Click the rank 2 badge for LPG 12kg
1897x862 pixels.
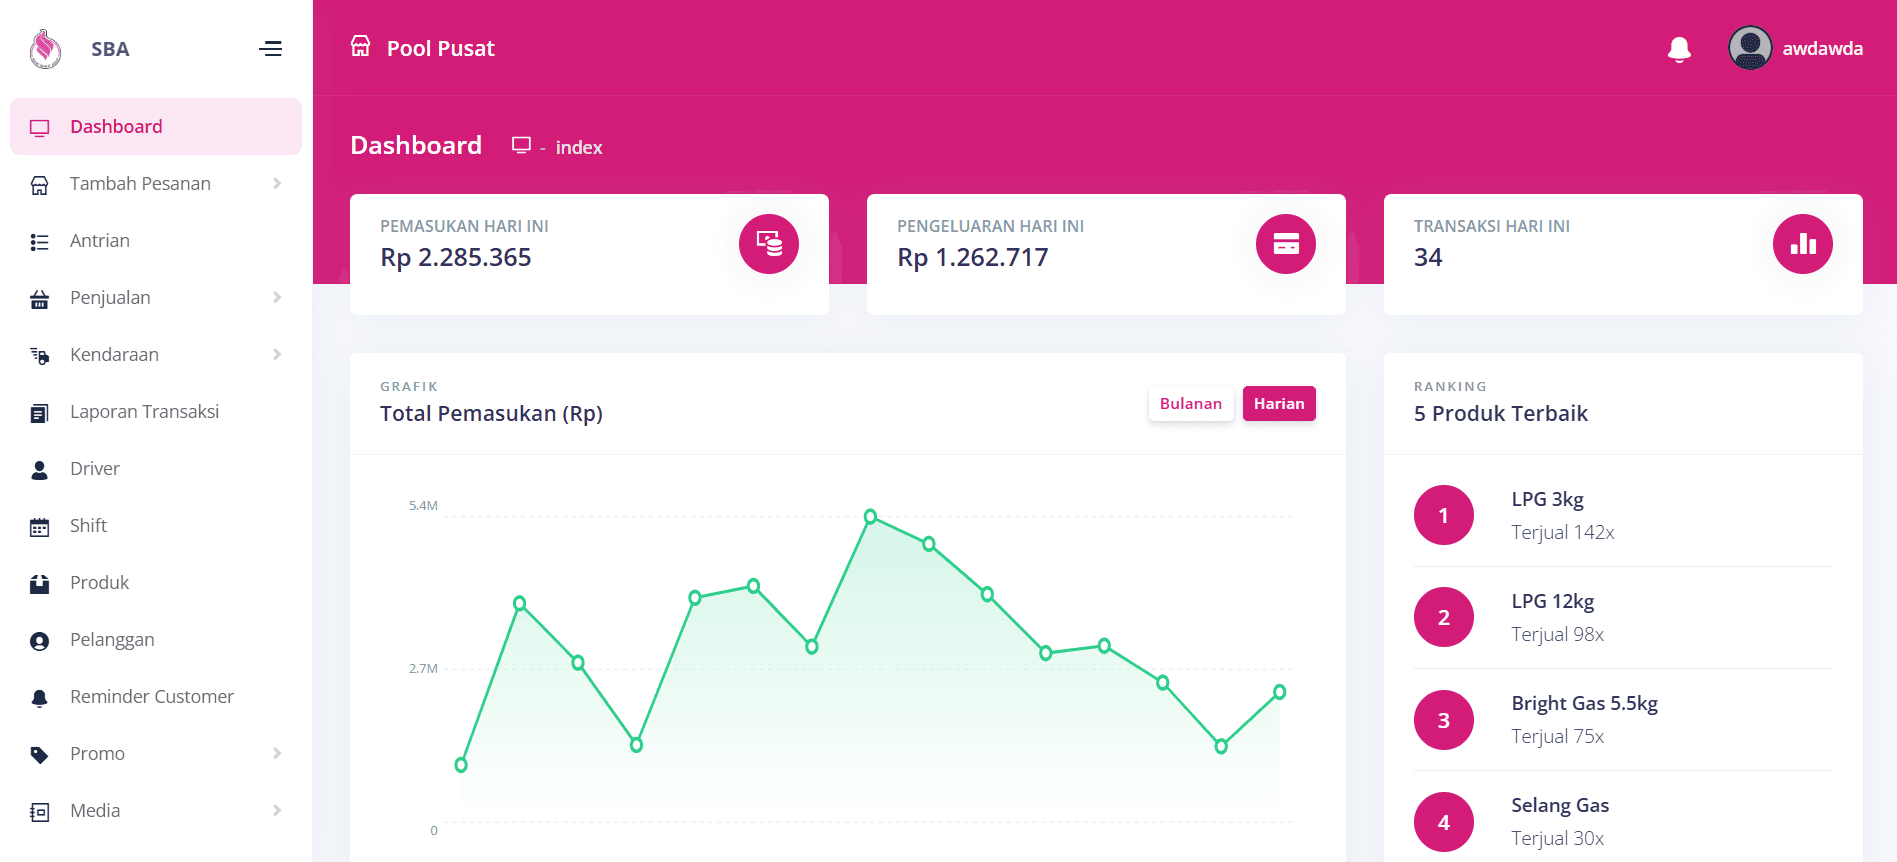tap(1444, 617)
